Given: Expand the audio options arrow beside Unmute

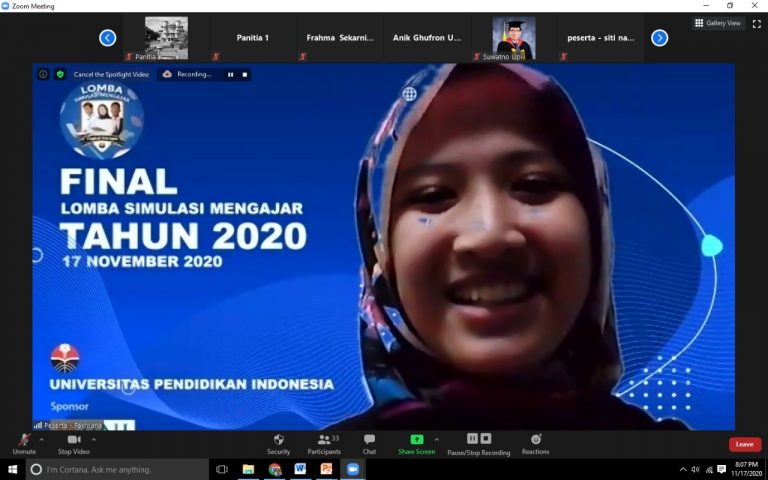Looking at the screenshot, I should coord(42,440).
